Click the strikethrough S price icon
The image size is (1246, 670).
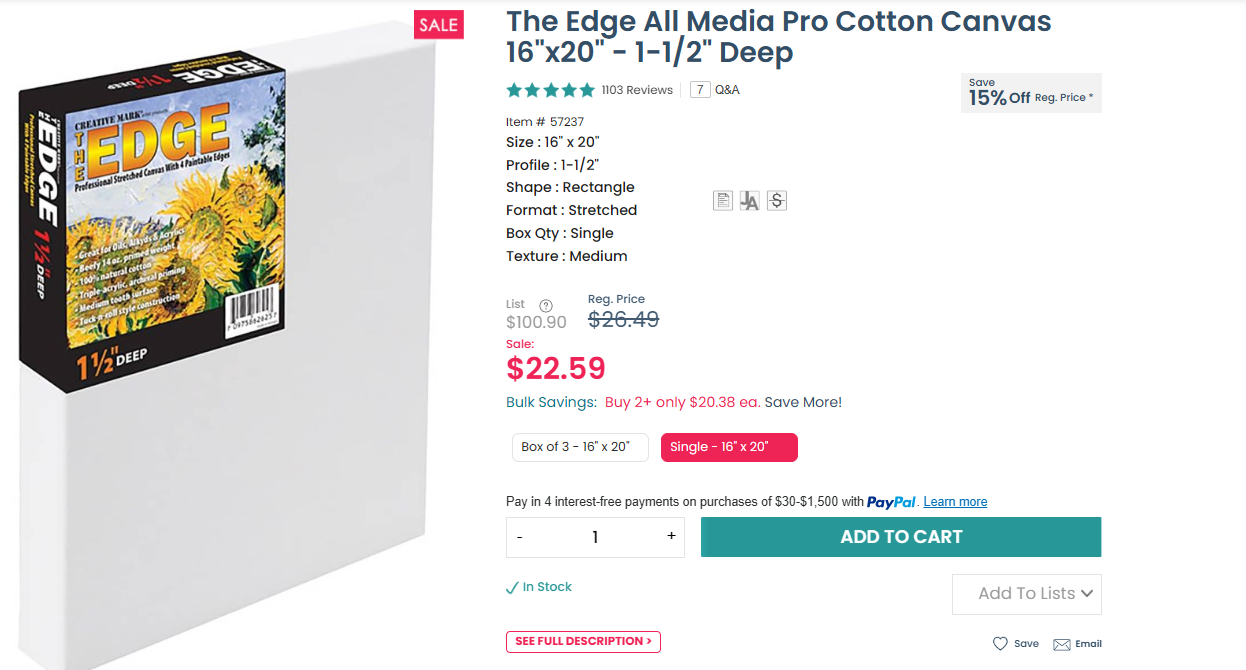point(777,201)
